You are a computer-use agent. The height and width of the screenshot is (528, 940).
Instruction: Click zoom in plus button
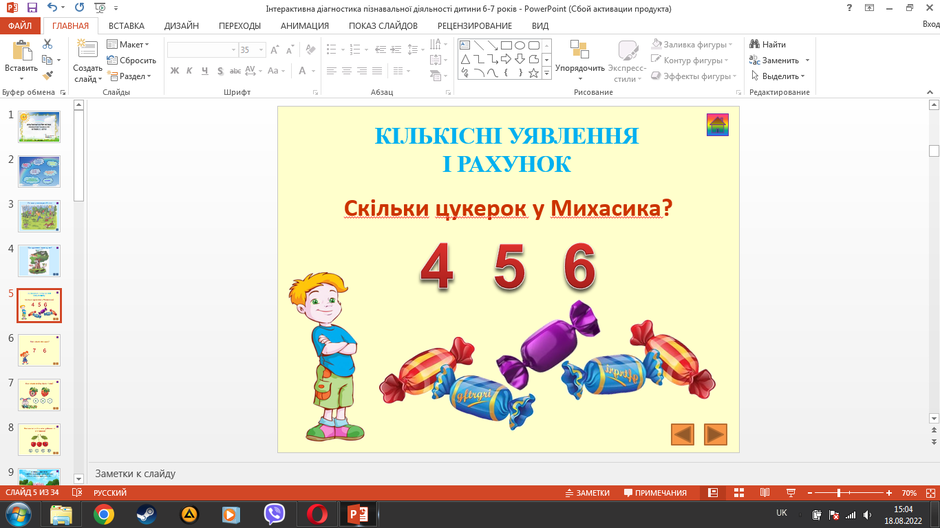coord(889,493)
